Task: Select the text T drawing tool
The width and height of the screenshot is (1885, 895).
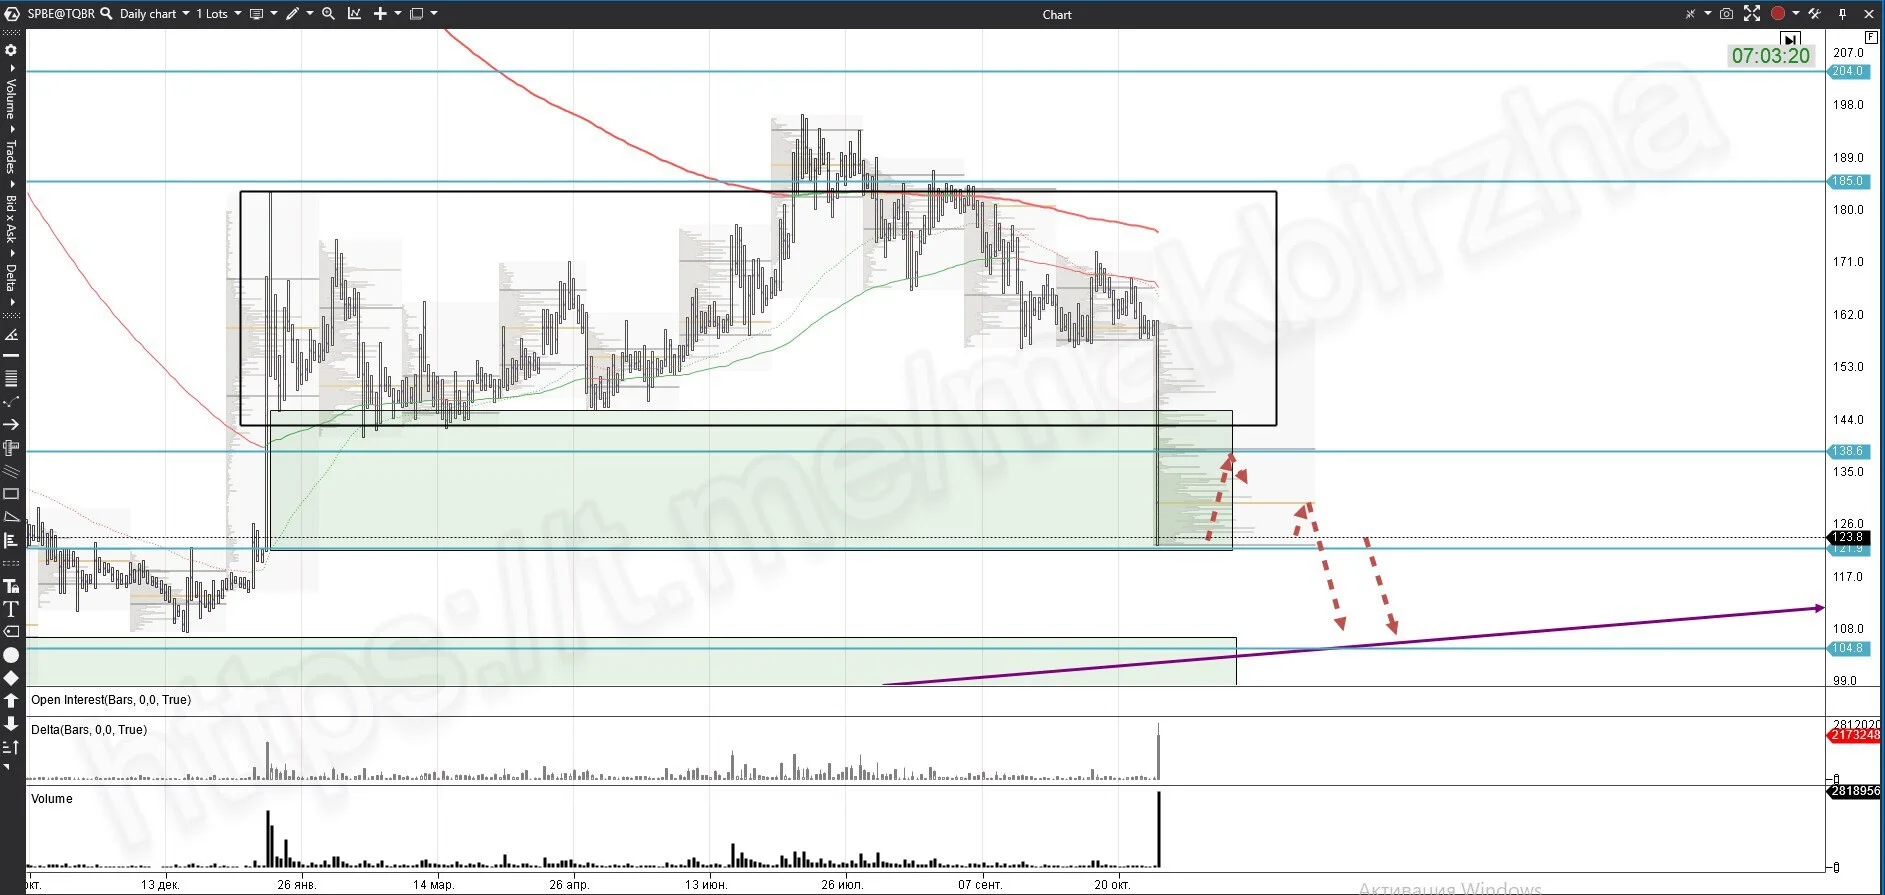Action: point(11,608)
